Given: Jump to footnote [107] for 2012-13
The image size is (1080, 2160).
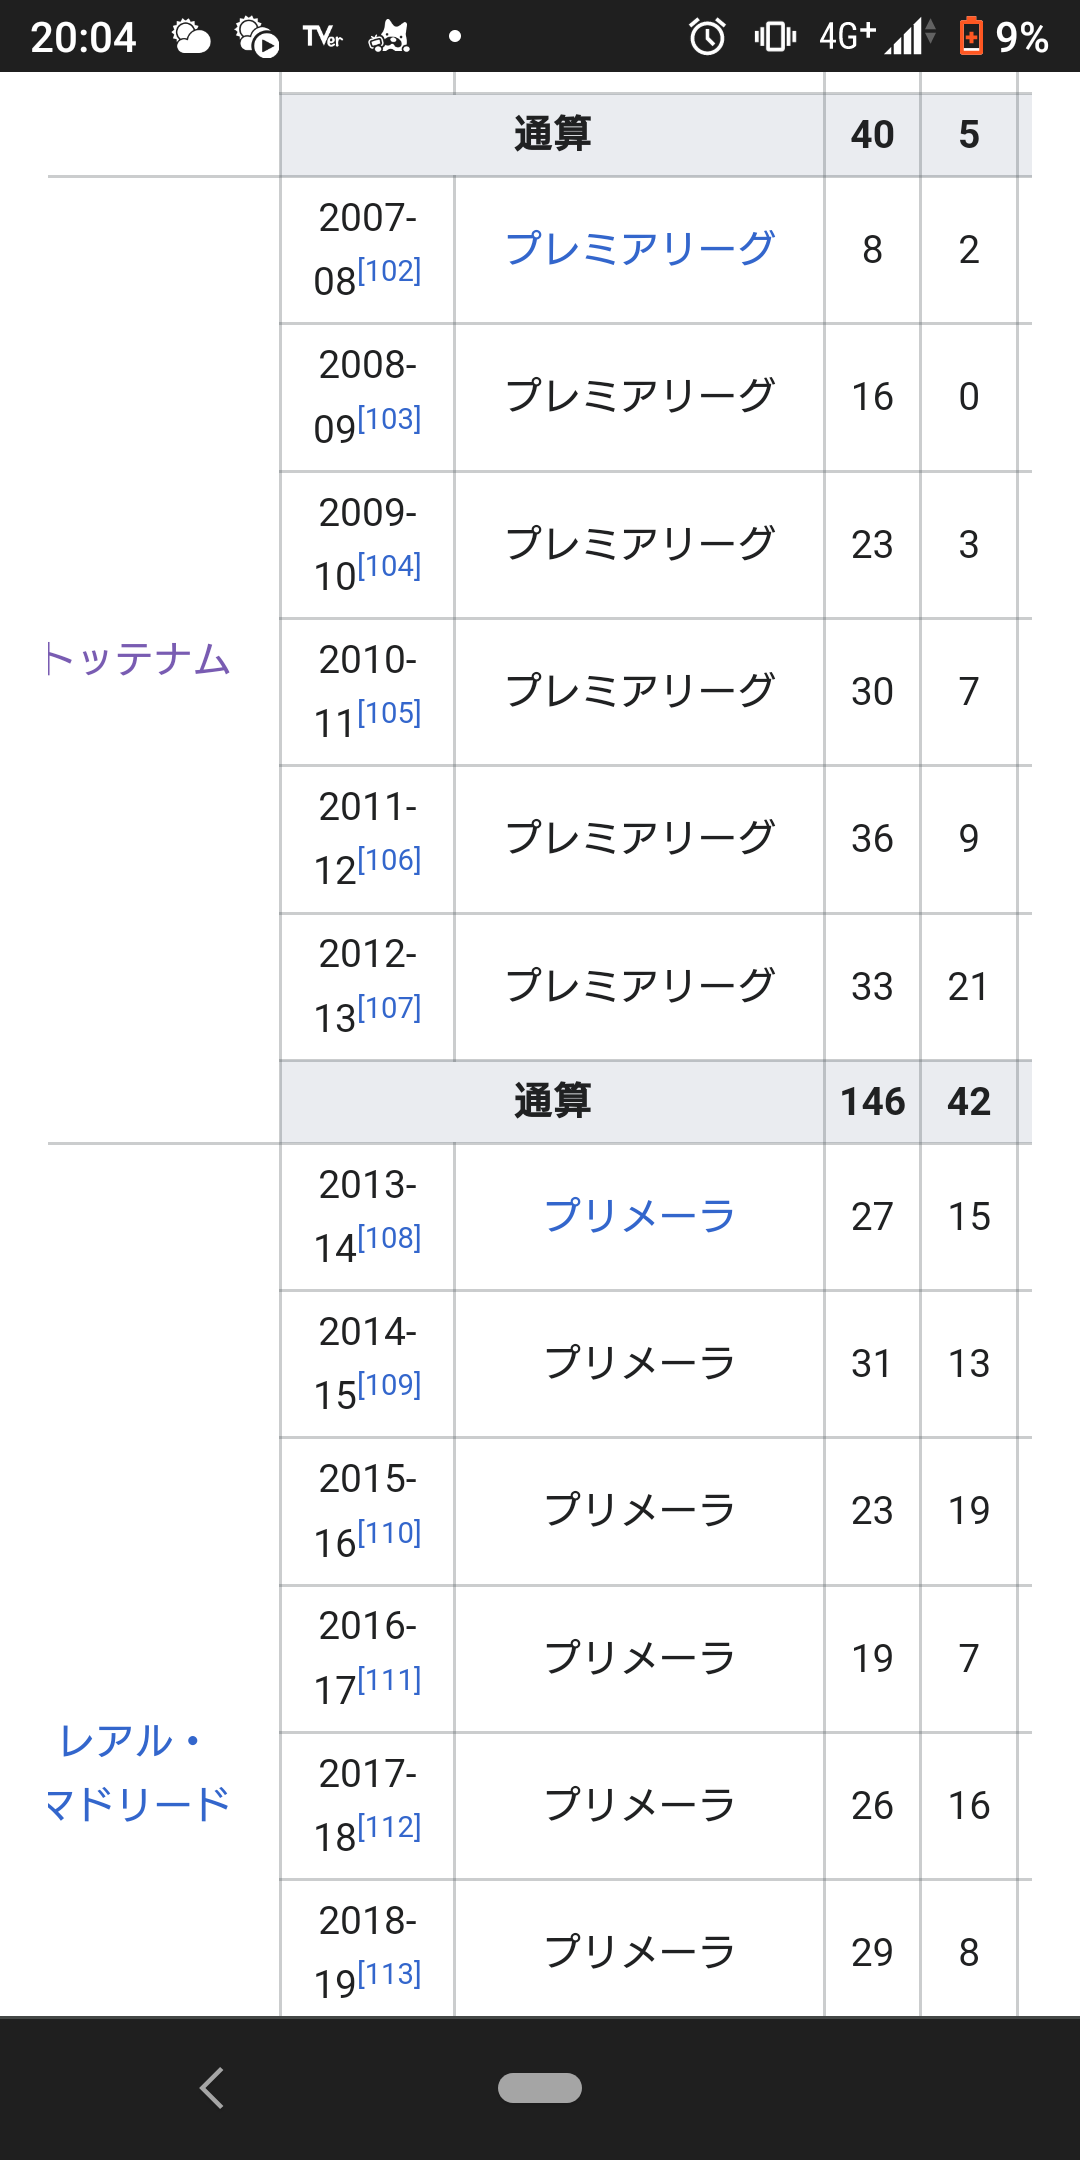Looking at the screenshot, I should [x=389, y=1008].
